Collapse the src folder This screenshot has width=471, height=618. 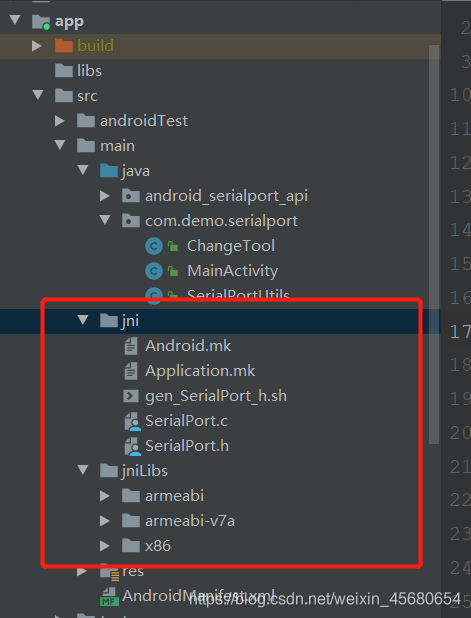click(x=38, y=95)
